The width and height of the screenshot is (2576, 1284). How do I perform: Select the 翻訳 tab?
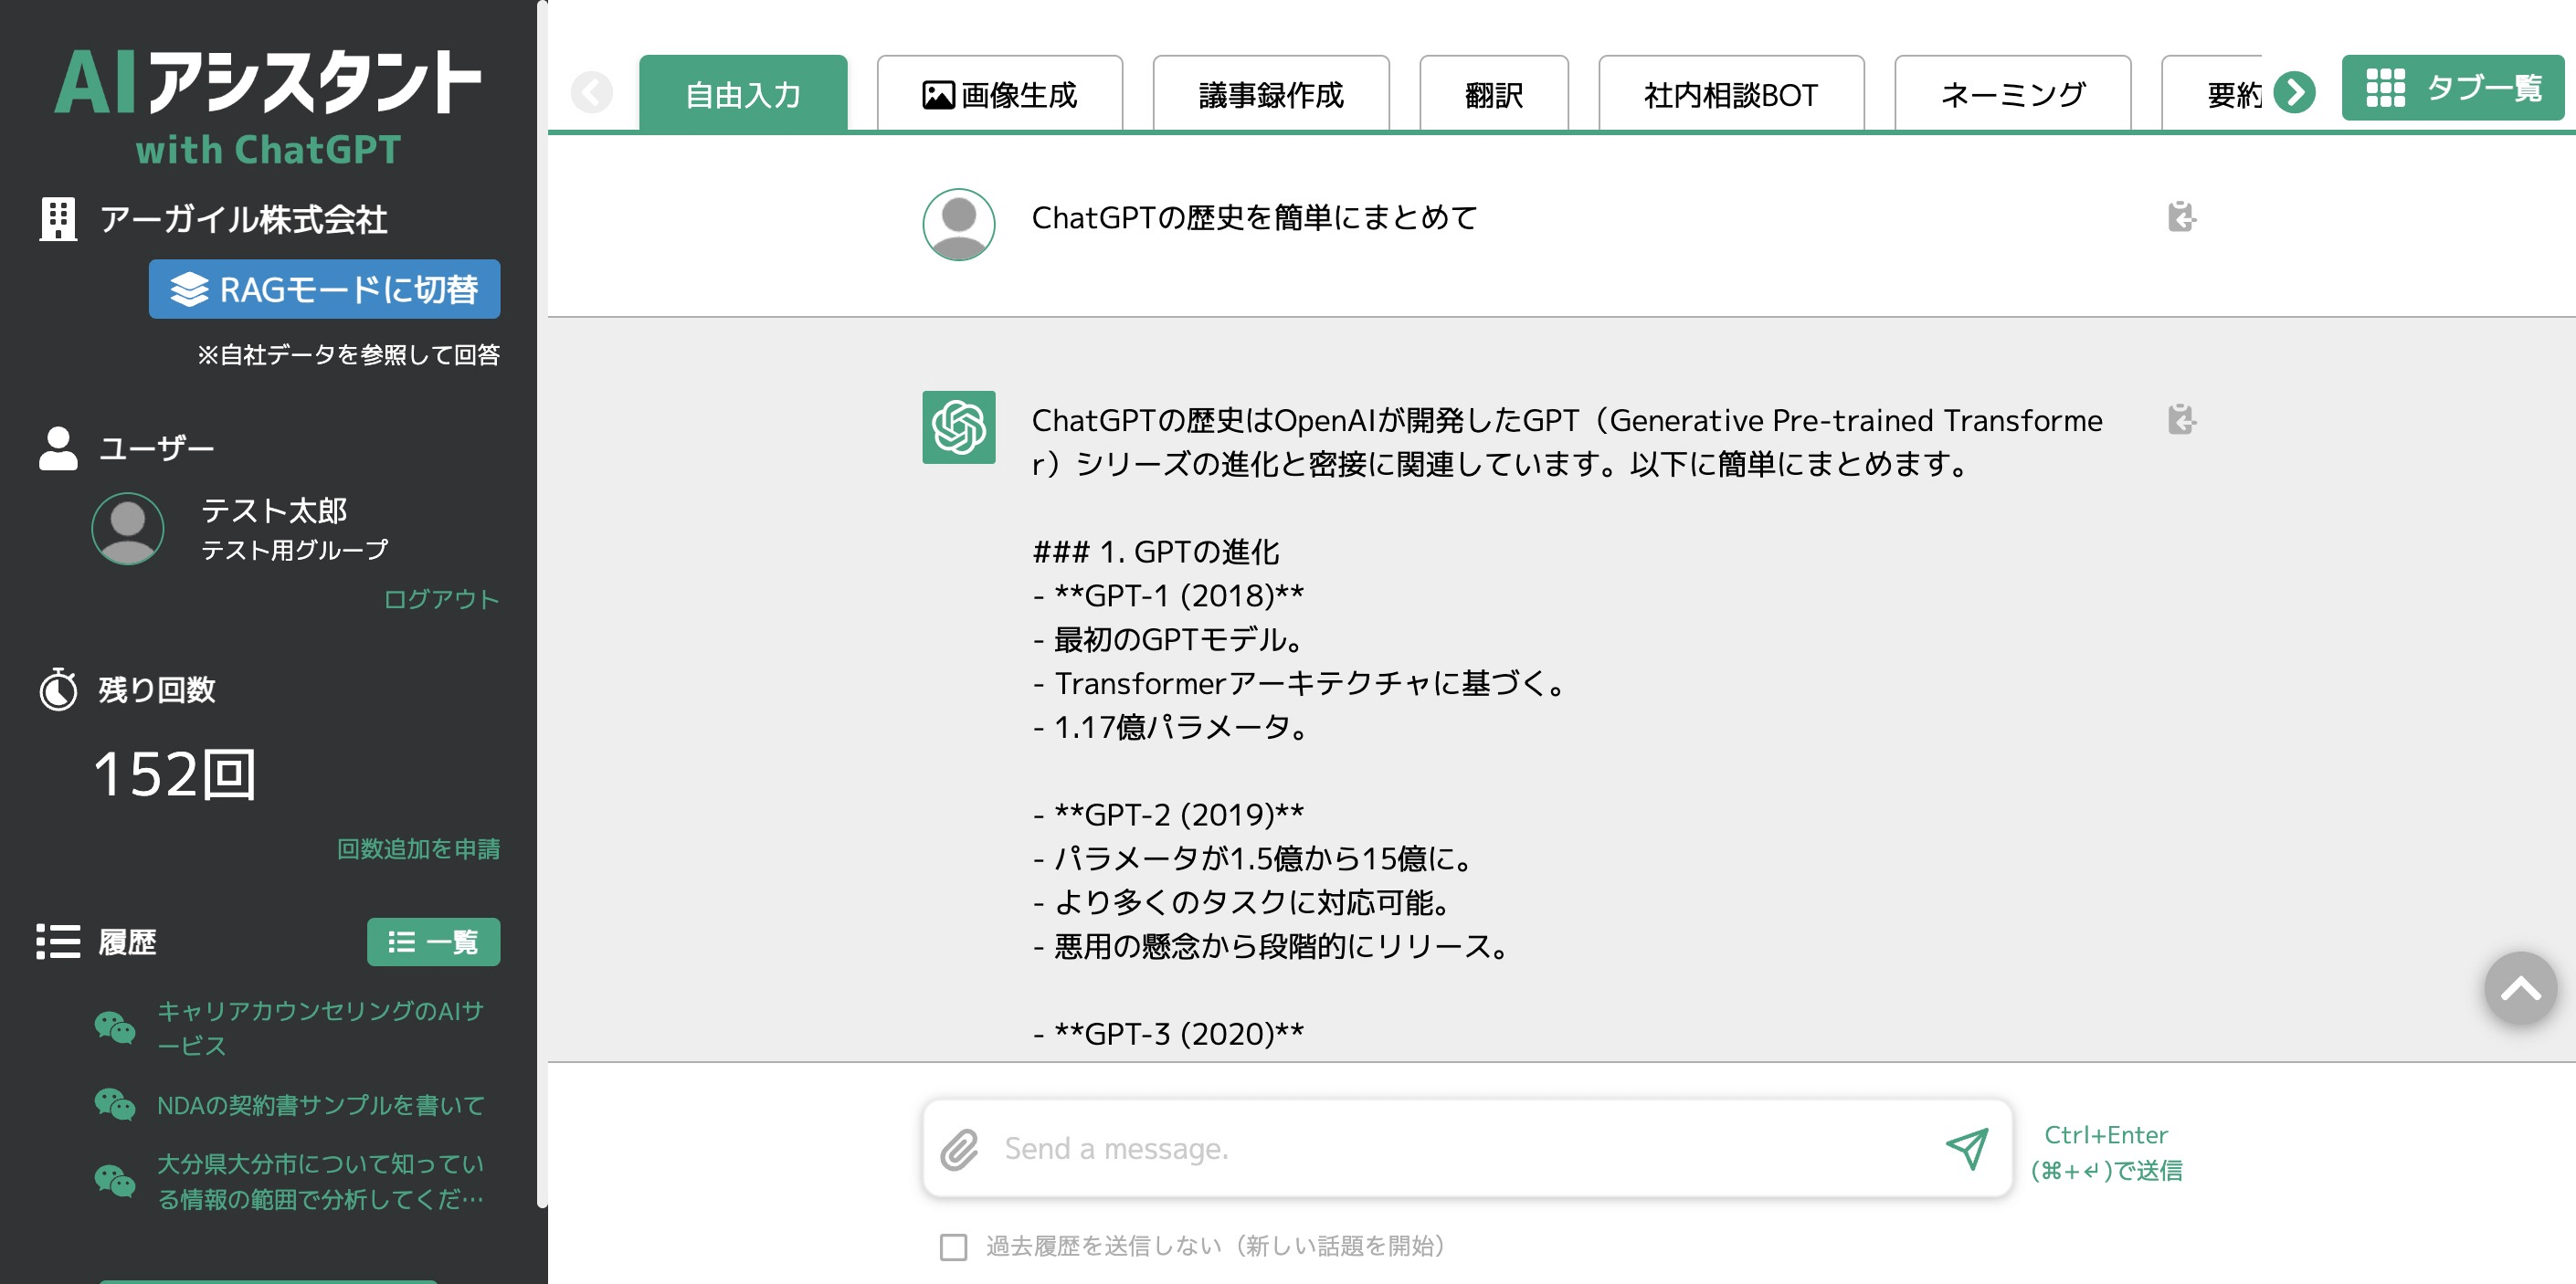pos(1493,95)
